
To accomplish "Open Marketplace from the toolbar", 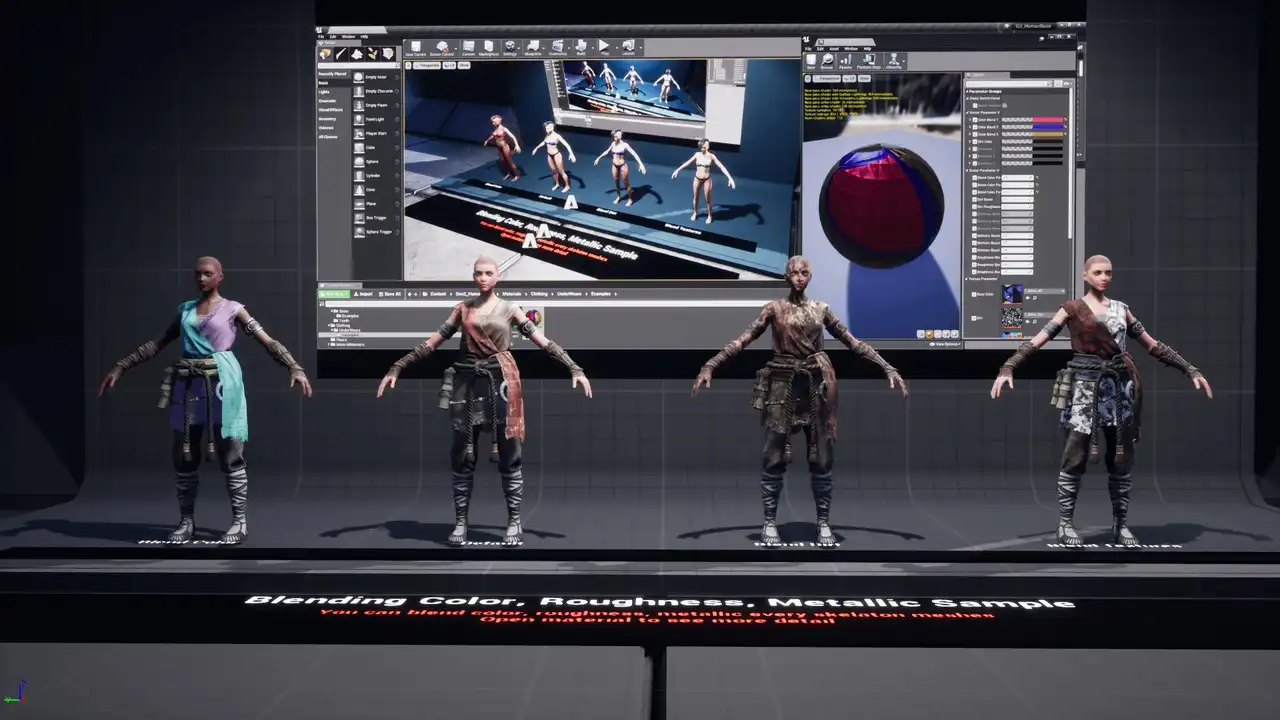I will coord(488,47).
